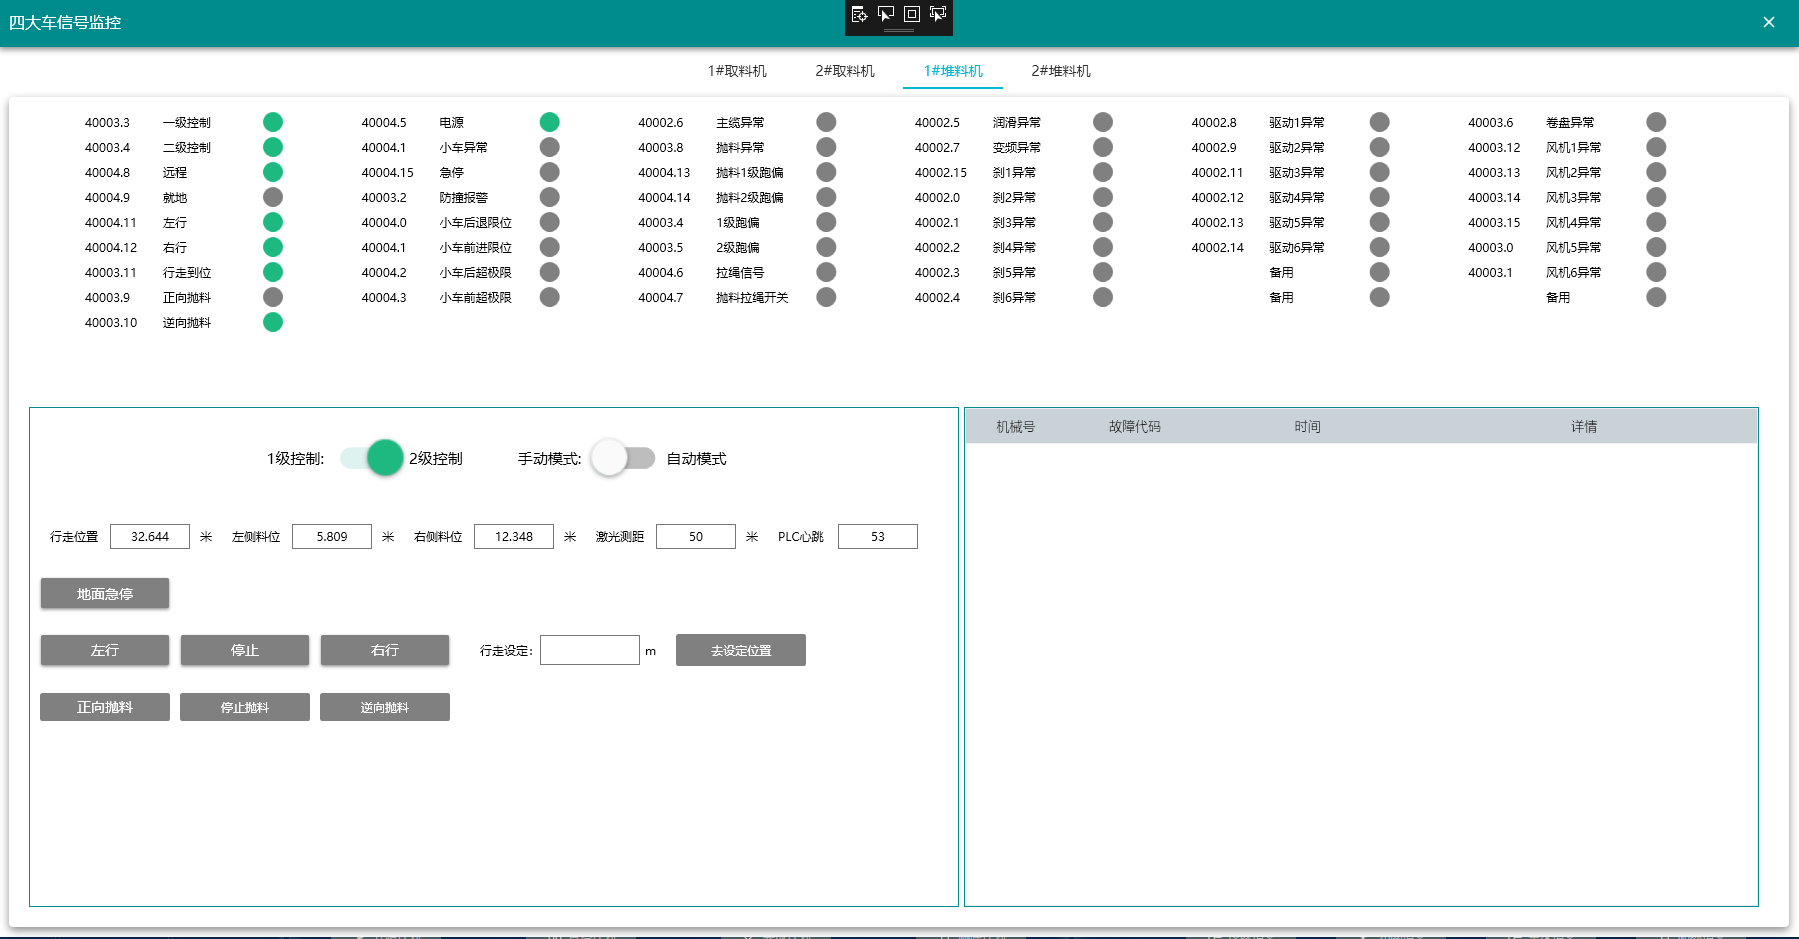This screenshot has width=1799, height=939.
Task: Click the 驱动1异常 status indicator
Action: pos(1380,122)
